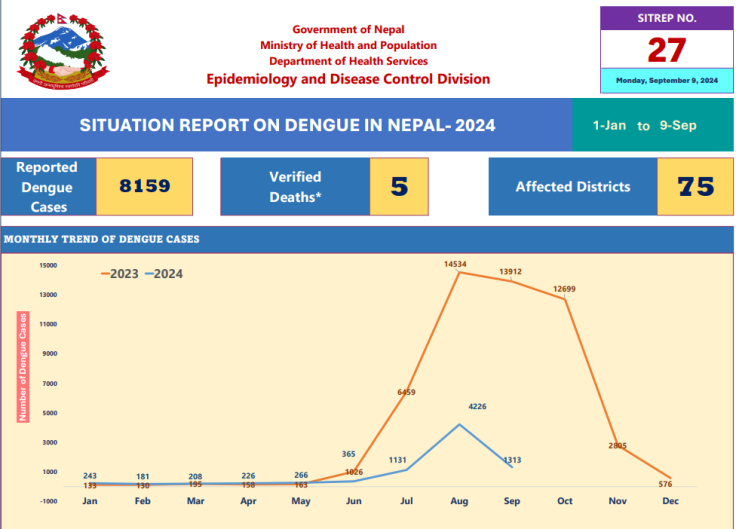Click the Sep x-axis label
Viewport: 736px width, 529px height.
coord(512,501)
